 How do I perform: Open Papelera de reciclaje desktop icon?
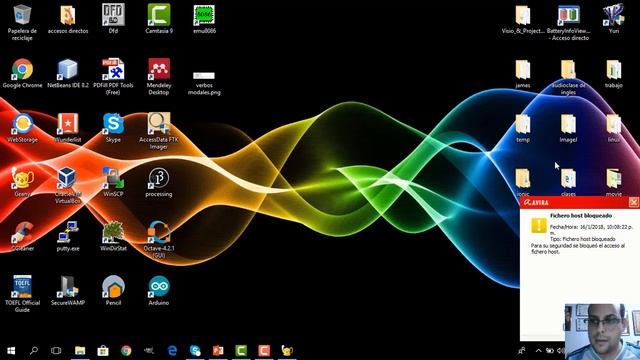pos(22,22)
